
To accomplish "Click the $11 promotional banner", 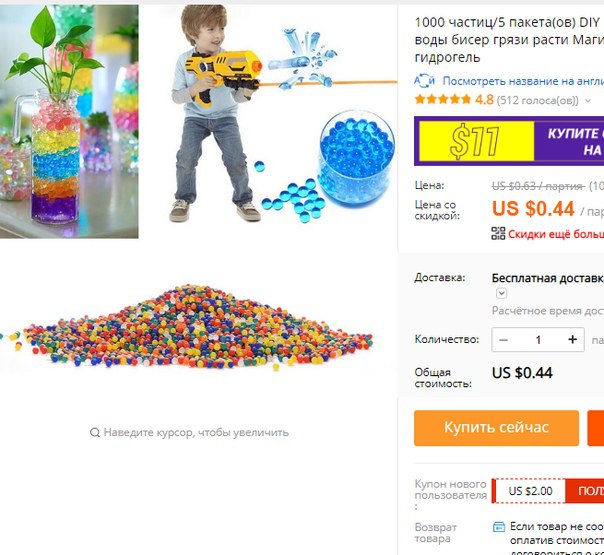I will (509, 141).
